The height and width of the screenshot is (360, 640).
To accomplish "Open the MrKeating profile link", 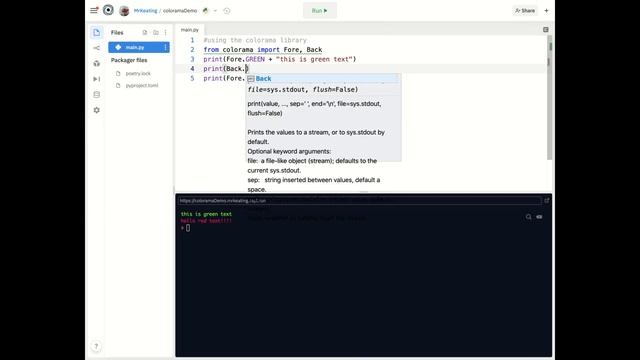I will (145, 11).
